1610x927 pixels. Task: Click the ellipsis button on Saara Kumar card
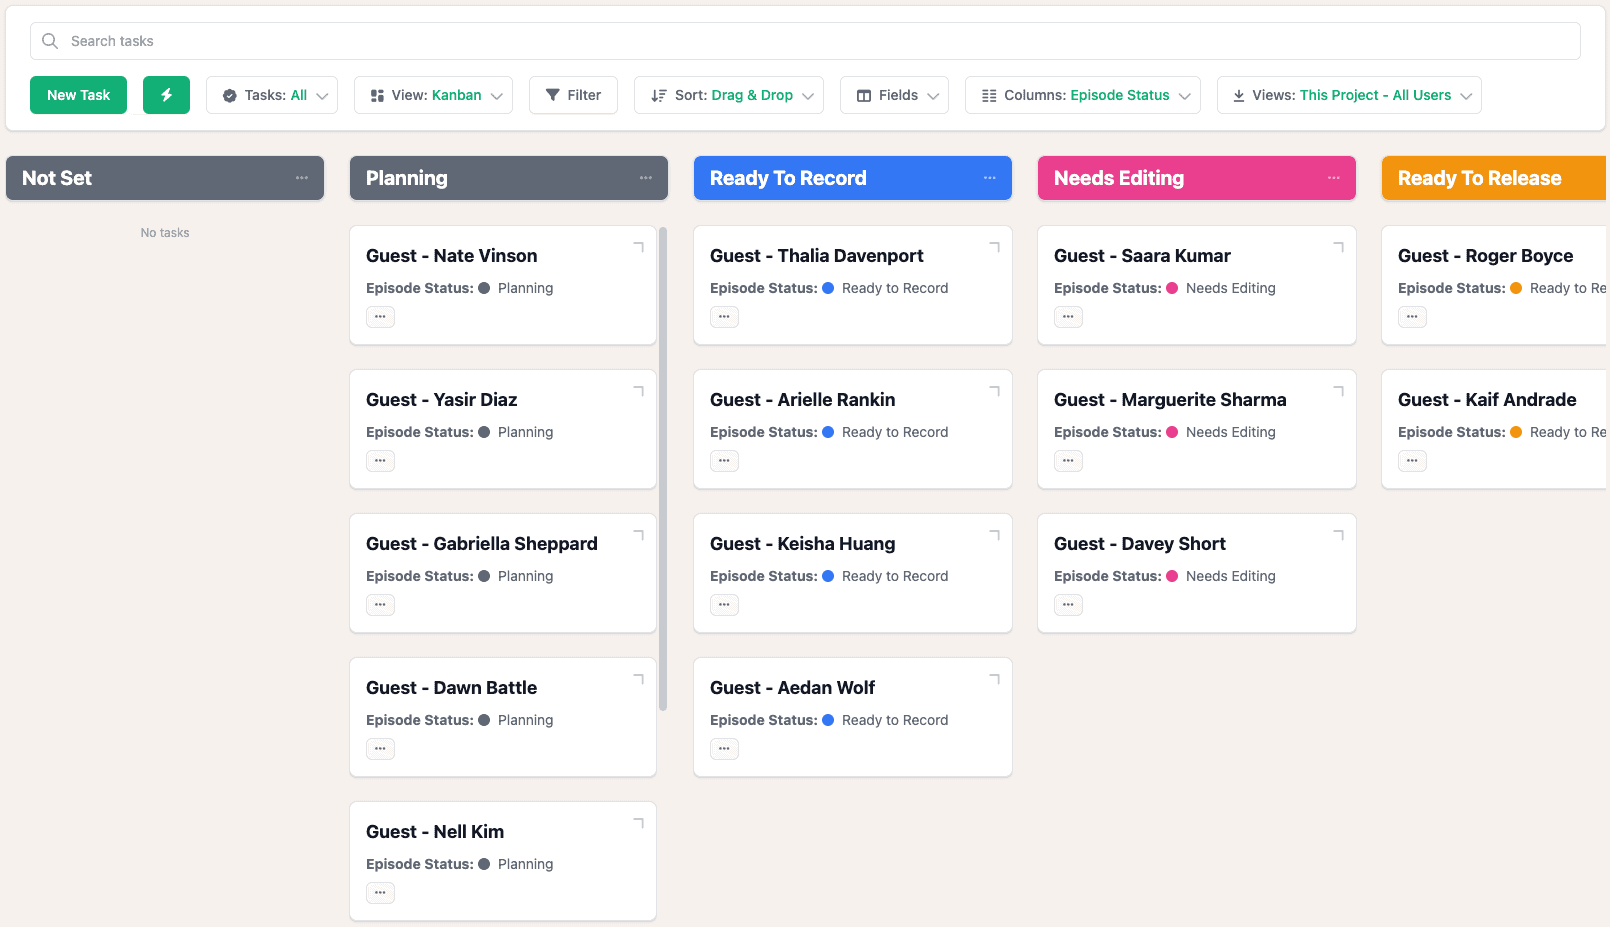pos(1068,317)
